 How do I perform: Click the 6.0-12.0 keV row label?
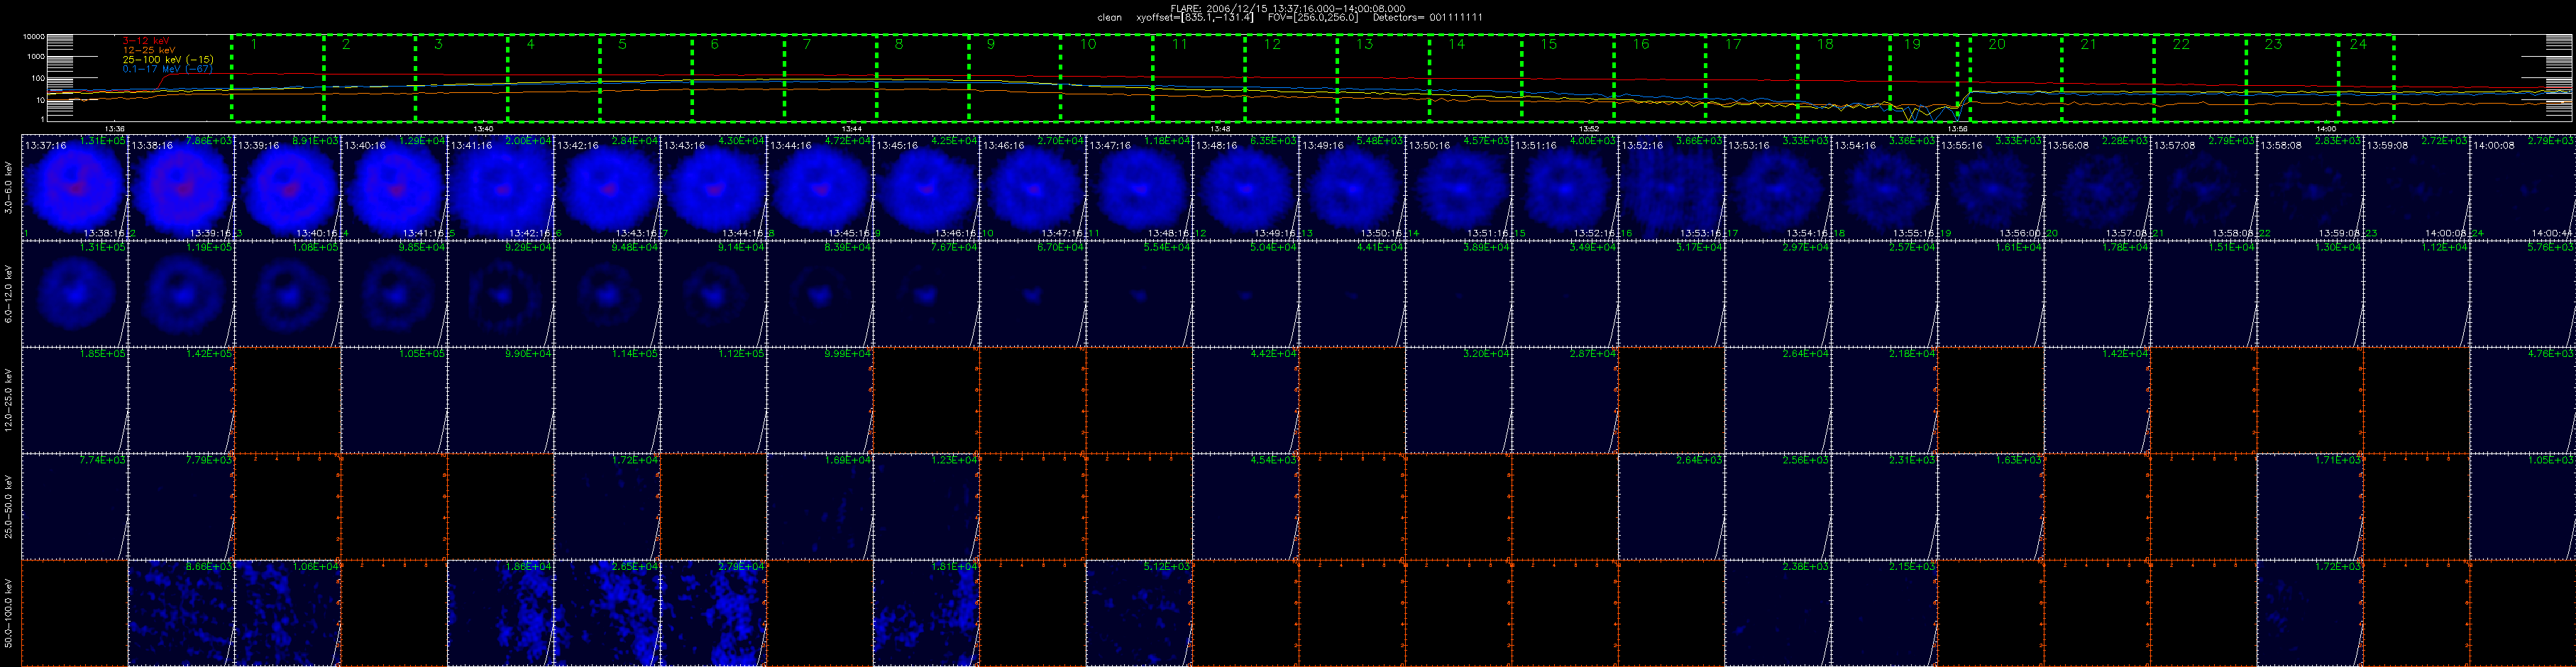coord(9,293)
